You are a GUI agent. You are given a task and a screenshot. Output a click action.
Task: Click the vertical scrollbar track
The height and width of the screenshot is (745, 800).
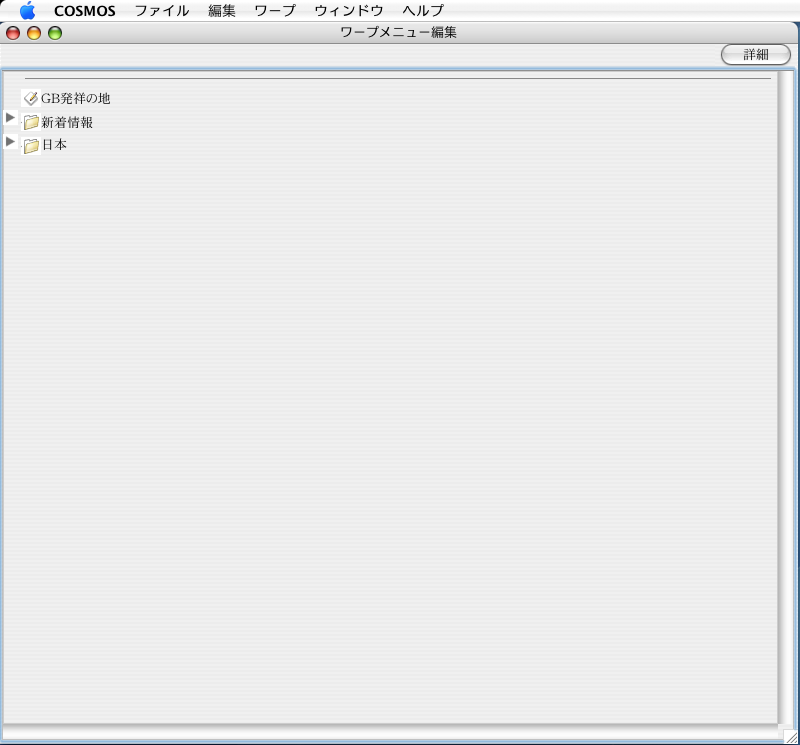786,397
